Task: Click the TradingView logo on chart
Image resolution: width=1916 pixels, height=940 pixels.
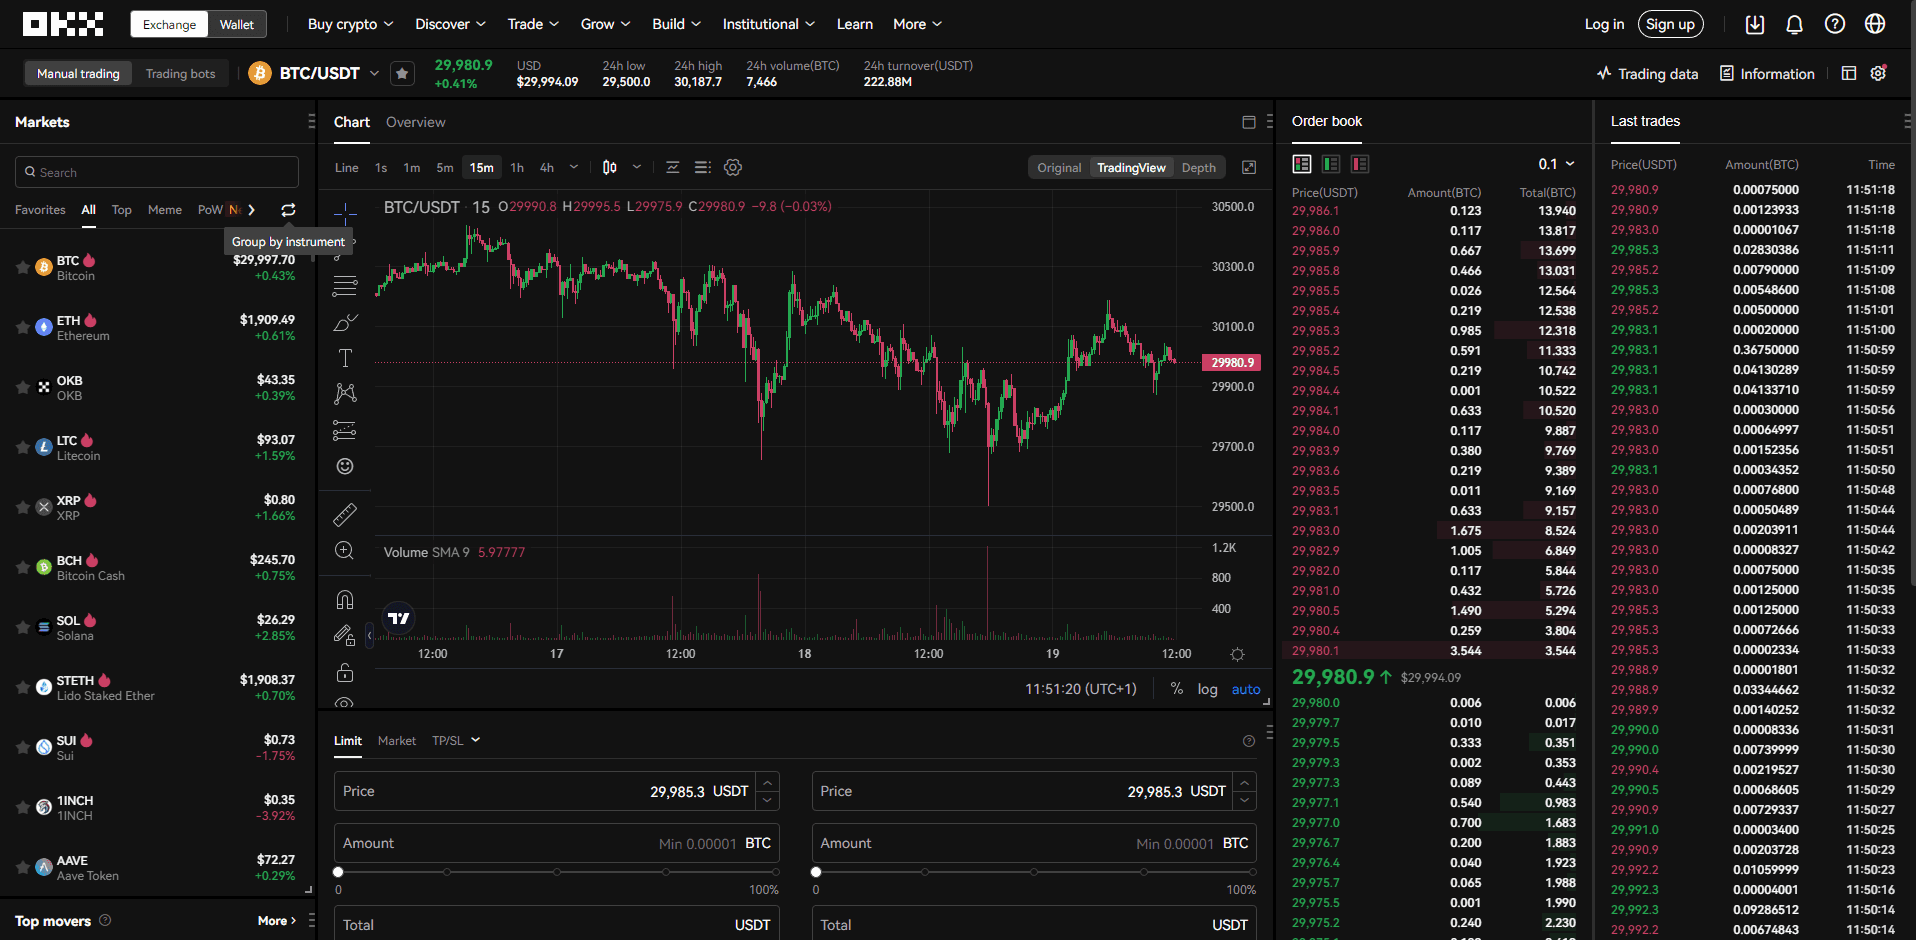Action: (x=399, y=618)
